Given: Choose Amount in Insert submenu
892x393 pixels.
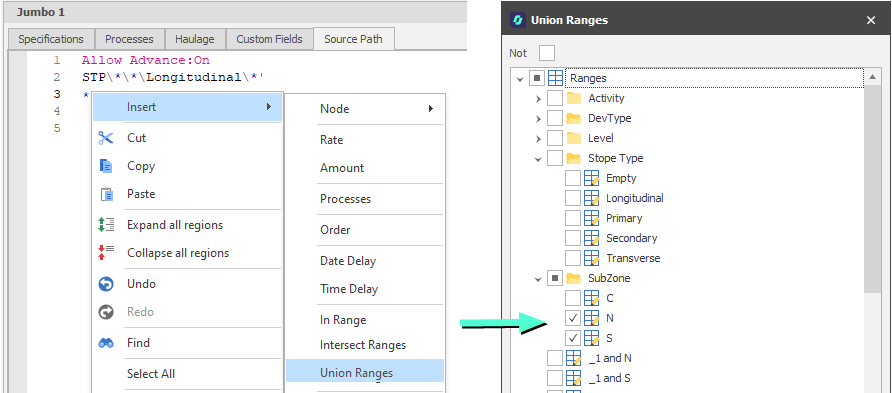Looking at the screenshot, I should coord(365,168).
